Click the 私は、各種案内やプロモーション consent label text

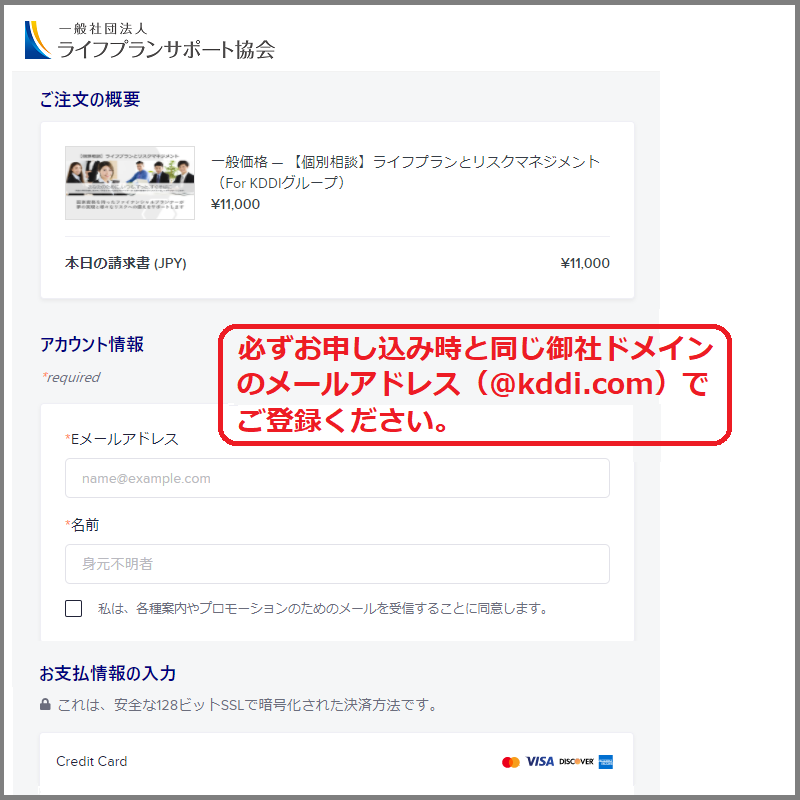point(323,608)
